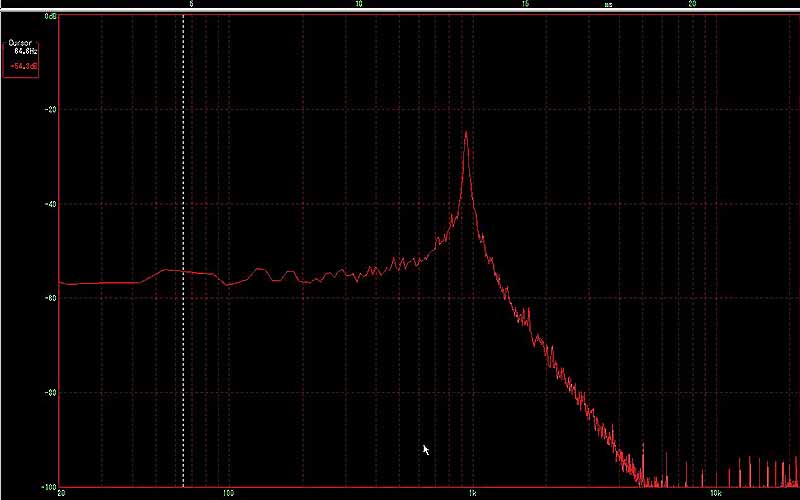Click the 20 Hz label on the frequency axis
The height and width of the screenshot is (500, 800).
[x=62, y=494]
